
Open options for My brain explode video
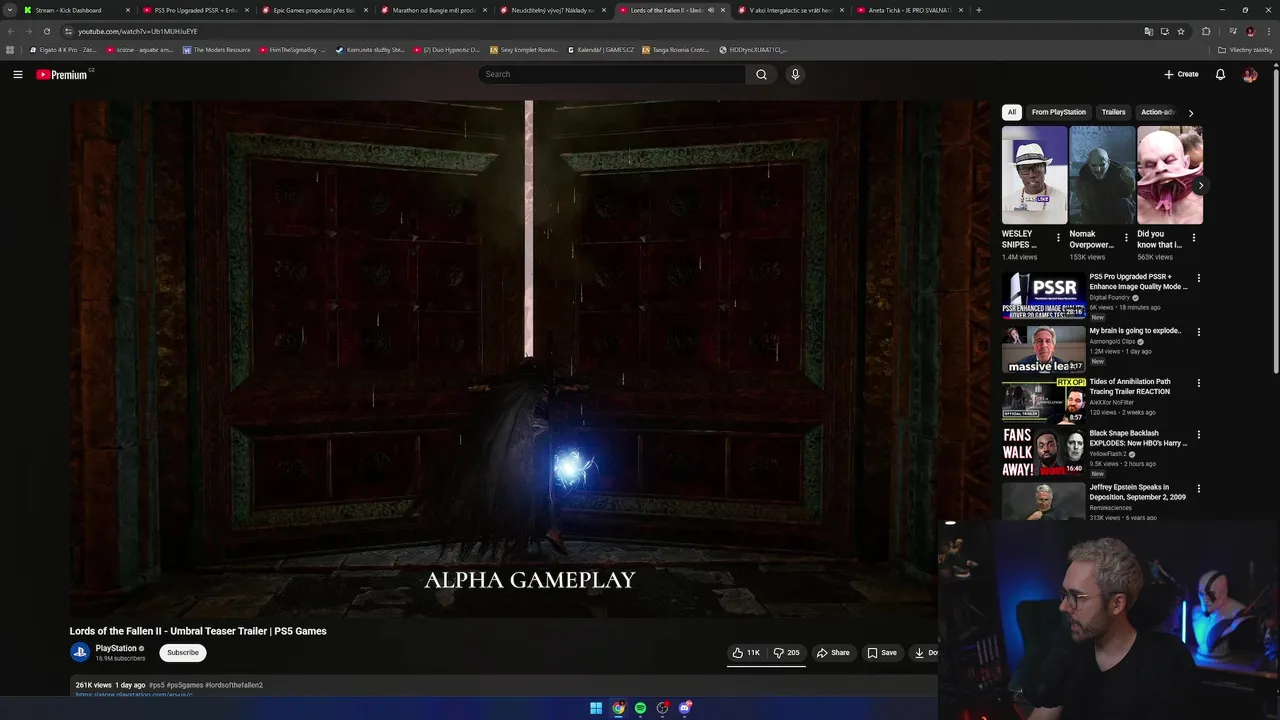[1199, 332]
